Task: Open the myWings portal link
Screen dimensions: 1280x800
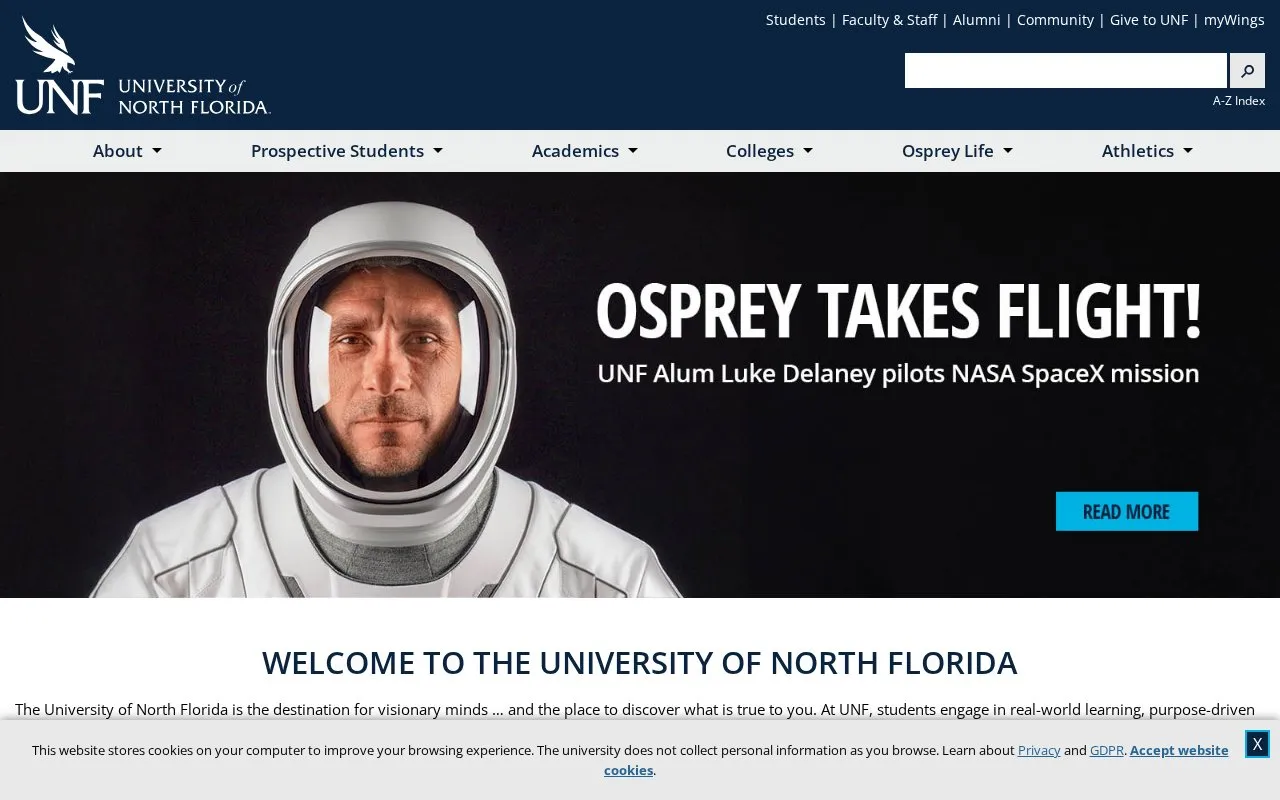Action: 1234,20
